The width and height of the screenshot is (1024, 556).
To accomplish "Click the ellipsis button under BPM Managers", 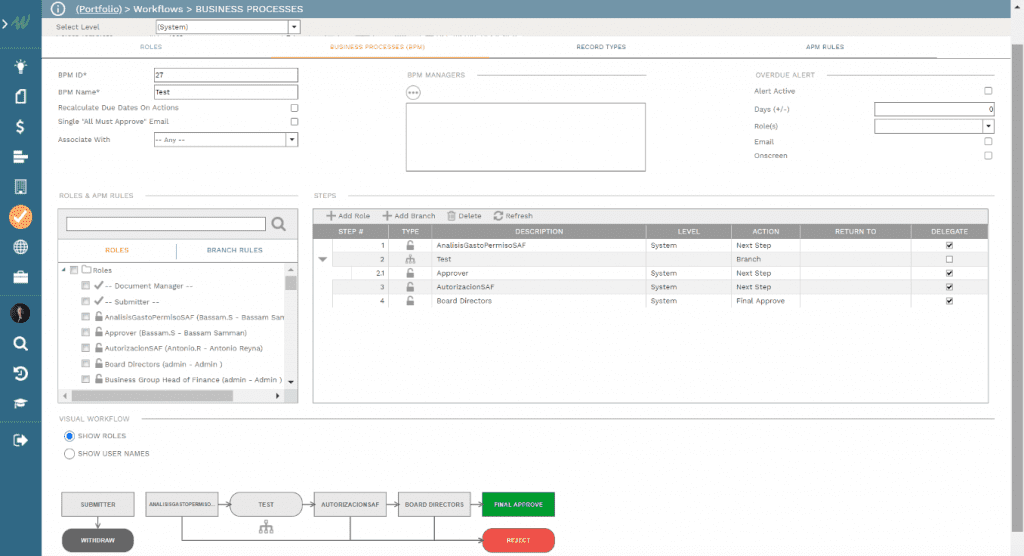I will click(x=413, y=93).
